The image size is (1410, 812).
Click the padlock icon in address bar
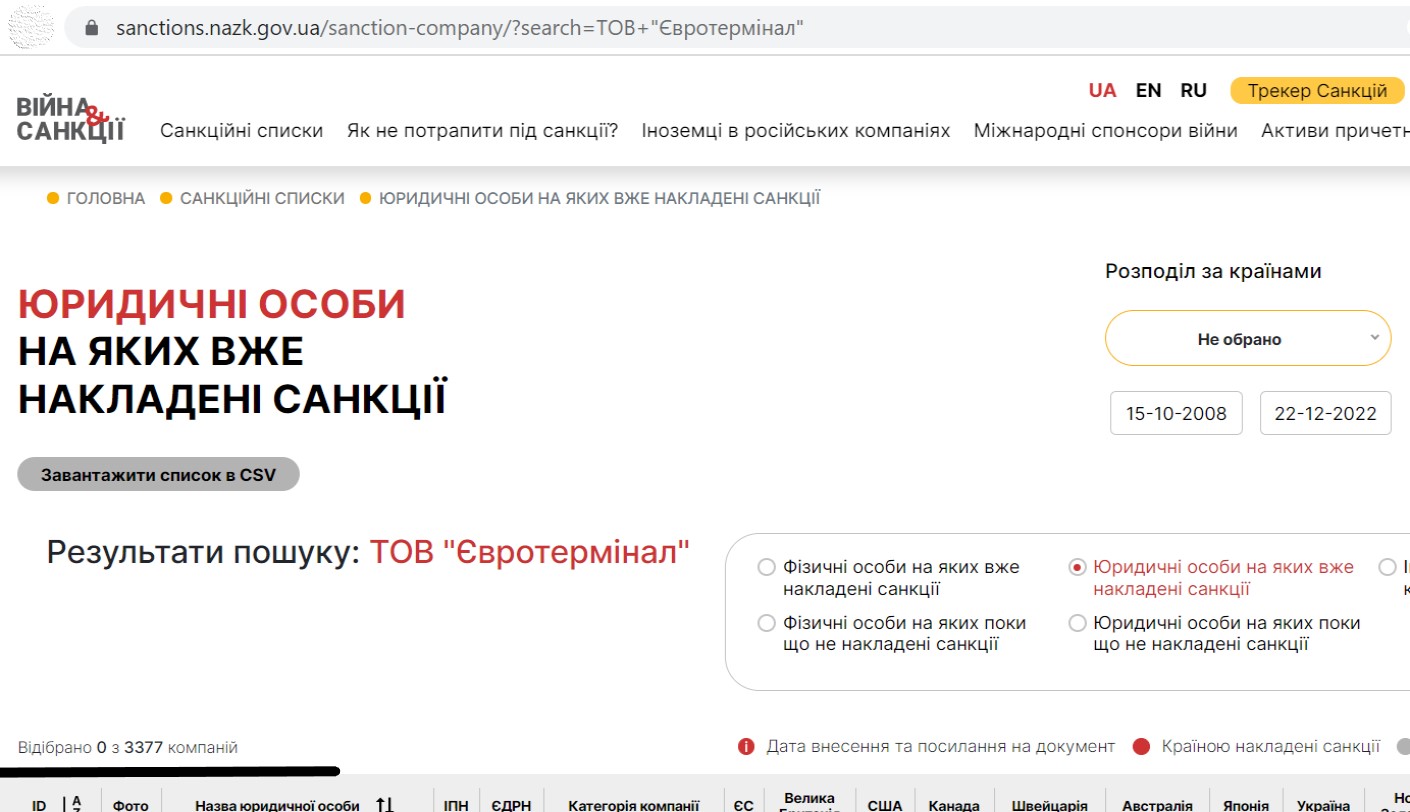[92, 28]
